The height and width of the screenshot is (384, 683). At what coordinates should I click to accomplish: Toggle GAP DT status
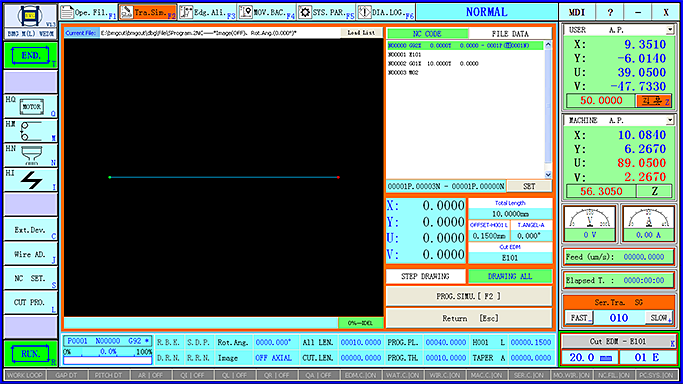pyautogui.click(x=66, y=375)
